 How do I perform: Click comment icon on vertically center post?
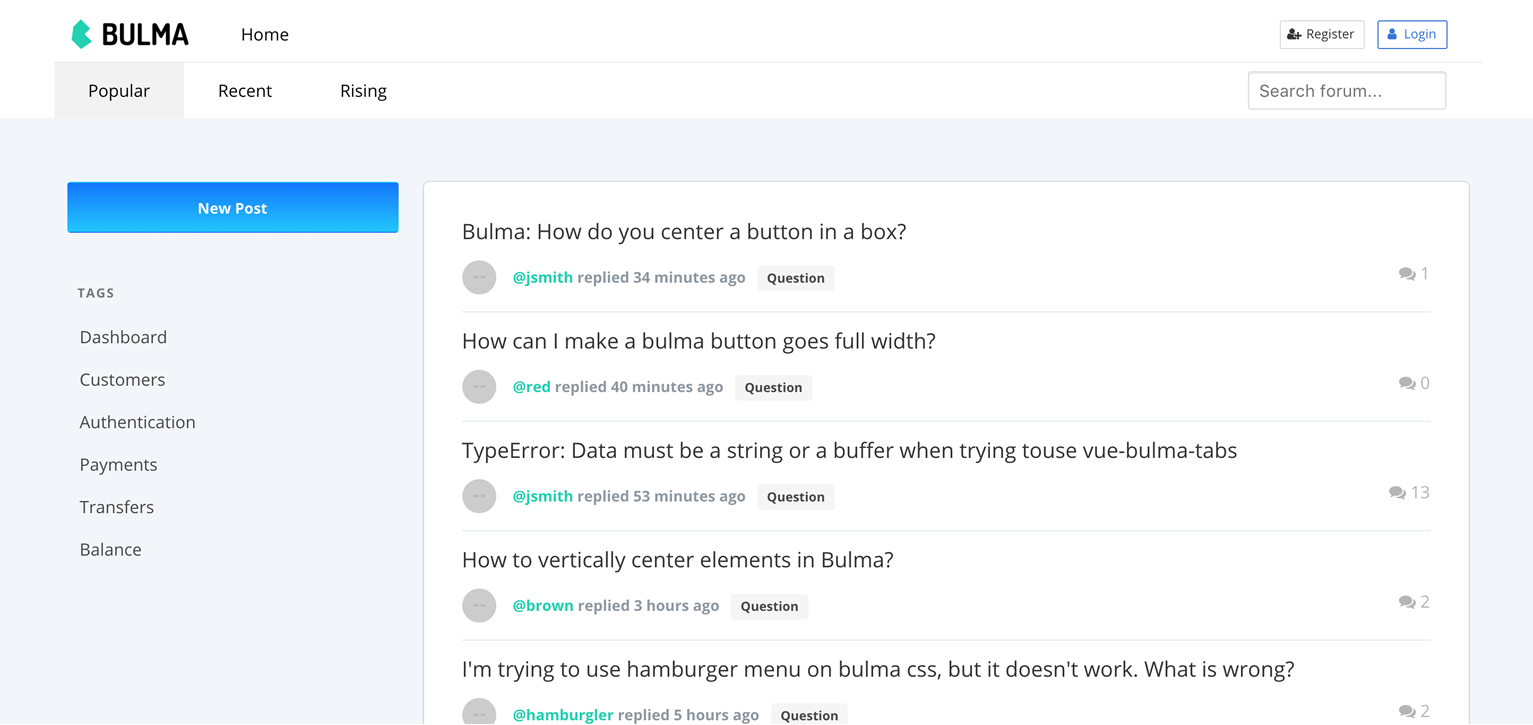point(1406,602)
